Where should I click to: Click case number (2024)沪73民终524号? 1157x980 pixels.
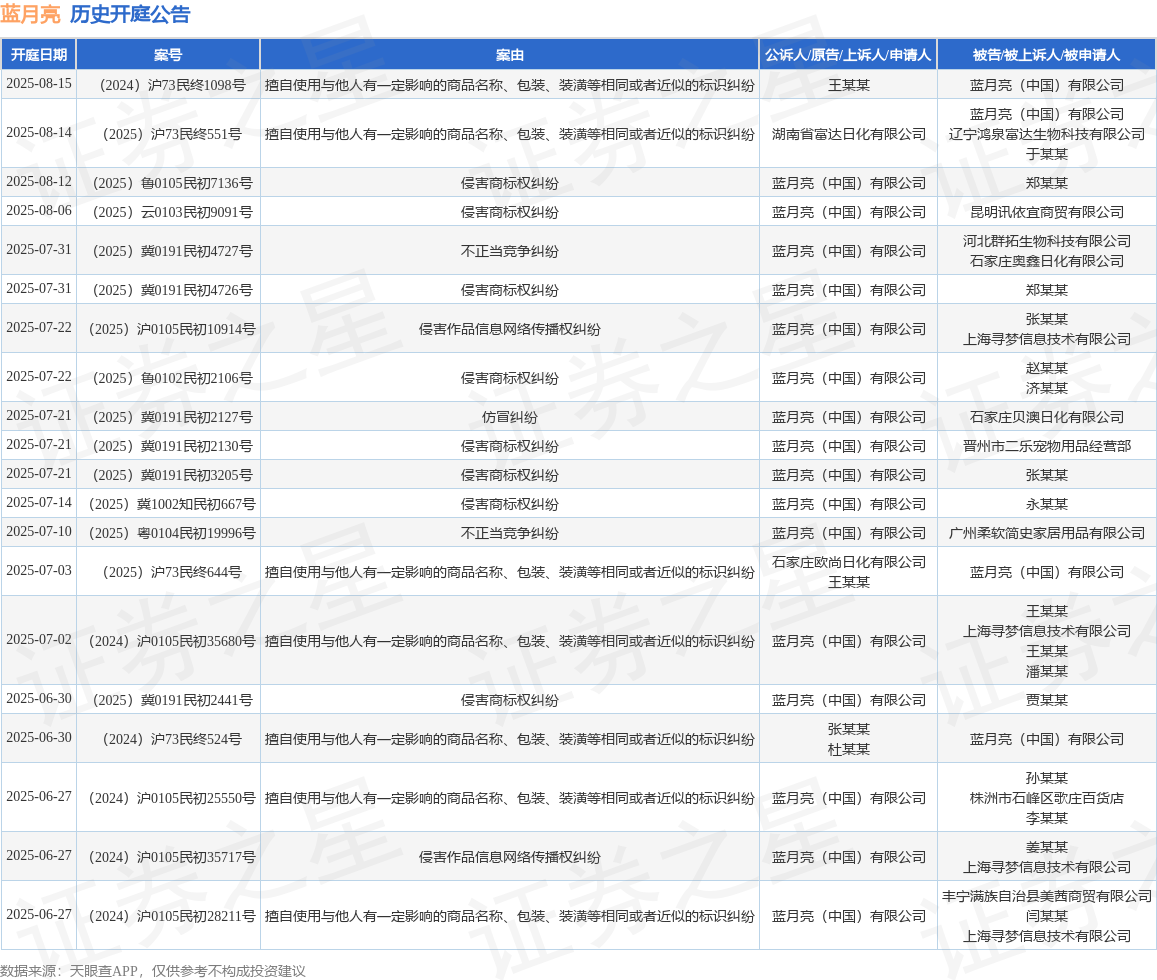(167, 739)
